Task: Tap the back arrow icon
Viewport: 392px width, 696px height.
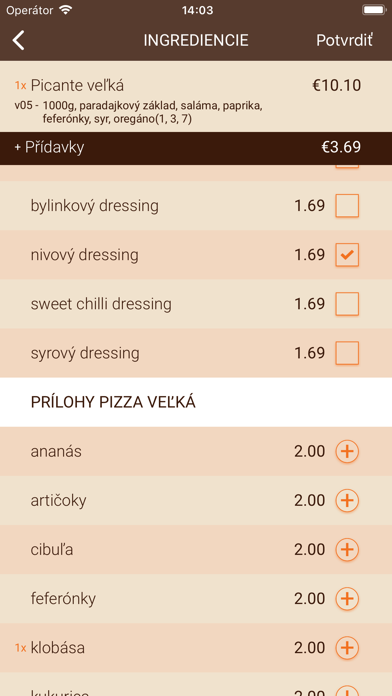Action: click(x=18, y=40)
